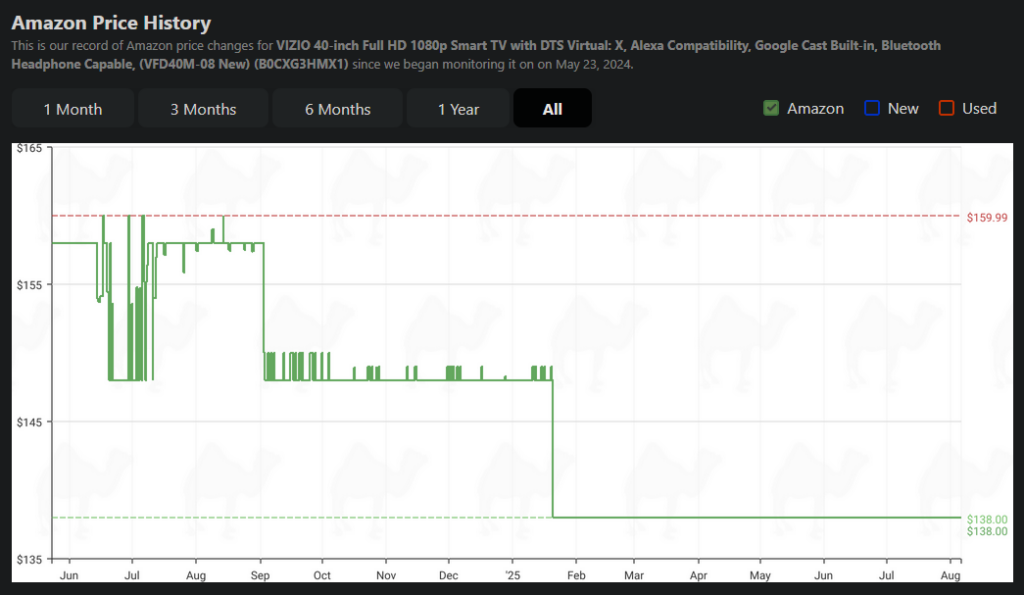Click the Dec label on x-axis
The width and height of the screenshot is (1024, 595).
449,575
